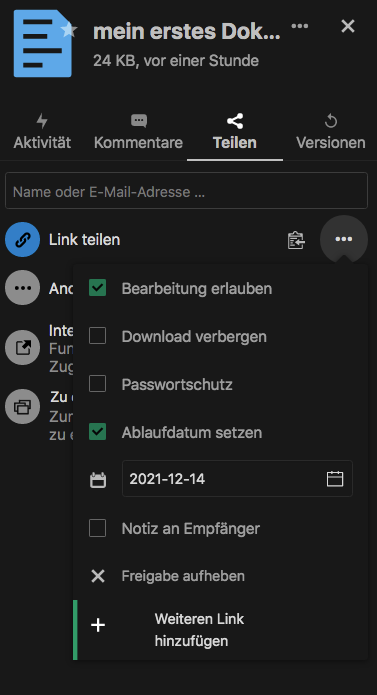The image size is (377, 695).
Task: Toggle favorite star on document icon
Action: coord(69,30)
